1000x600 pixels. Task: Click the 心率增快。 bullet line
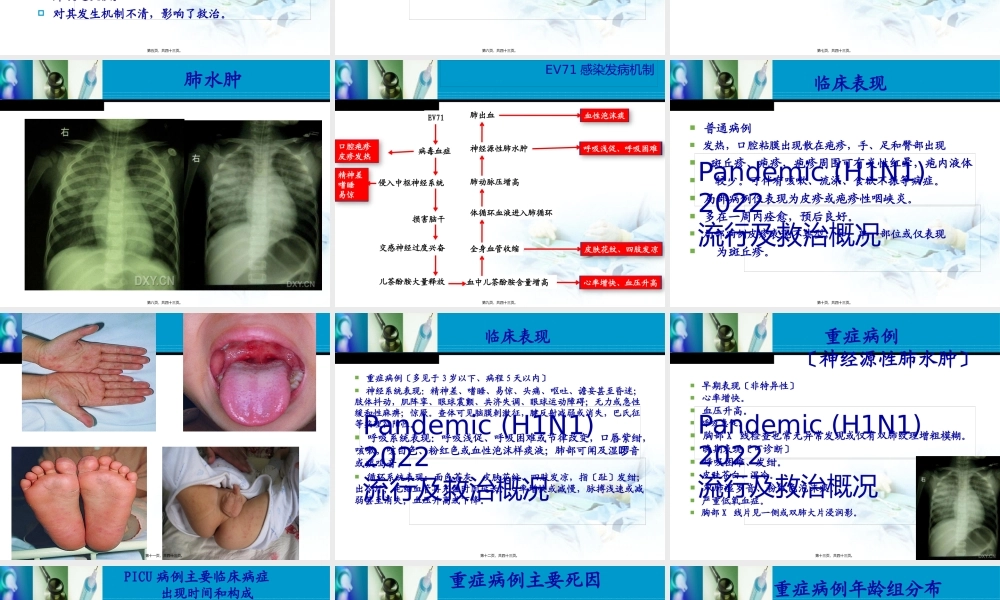pyautogui.click(x=724, y=398)
